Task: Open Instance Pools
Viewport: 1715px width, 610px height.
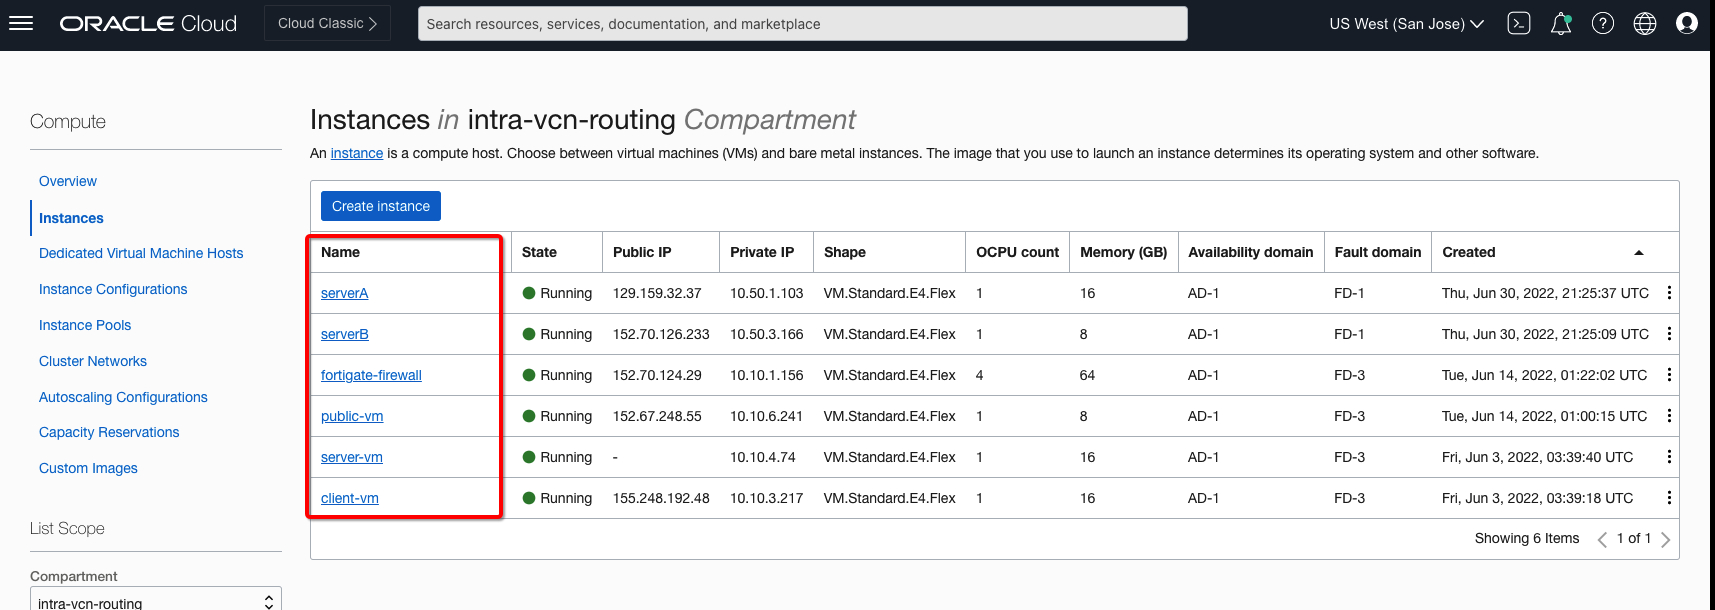Action: click(85, 325)
